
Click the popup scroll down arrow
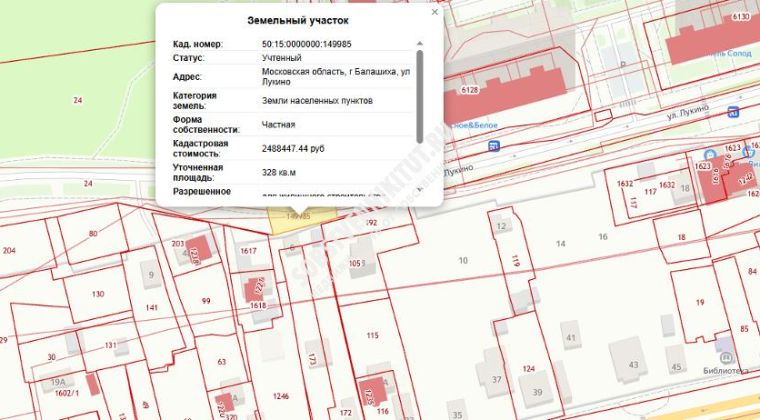tap(420, 189)
